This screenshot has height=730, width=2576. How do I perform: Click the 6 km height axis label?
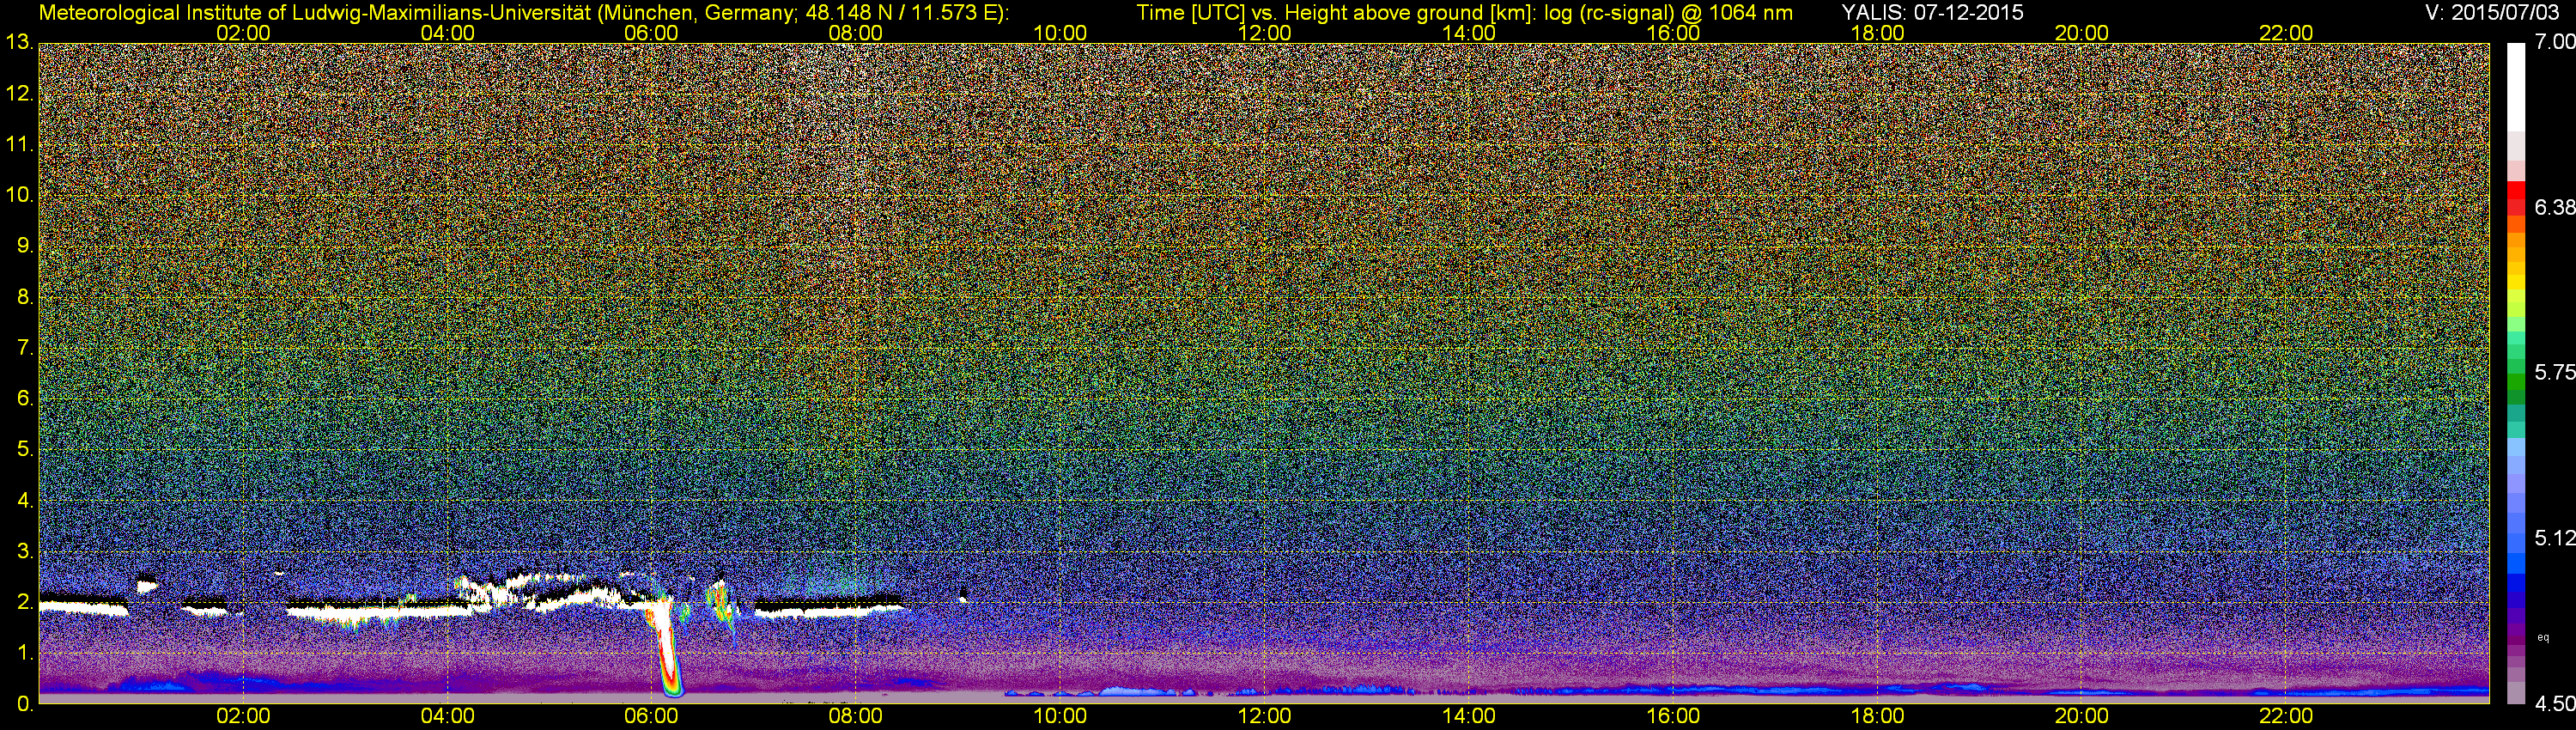25,398
